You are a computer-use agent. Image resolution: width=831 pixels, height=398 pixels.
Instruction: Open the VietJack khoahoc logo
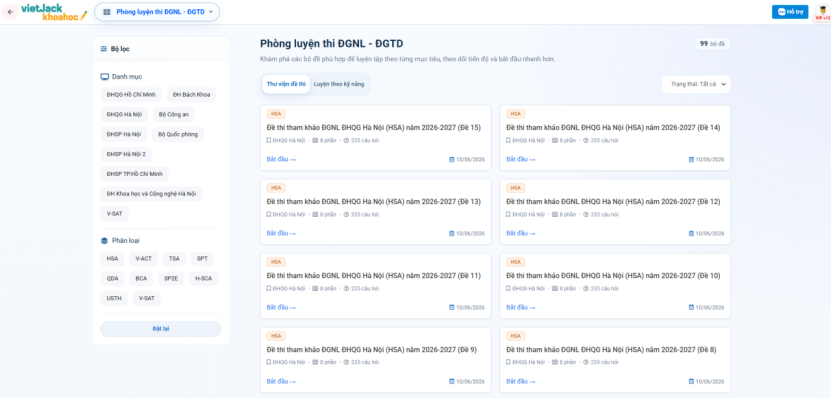tap(54, 12)
